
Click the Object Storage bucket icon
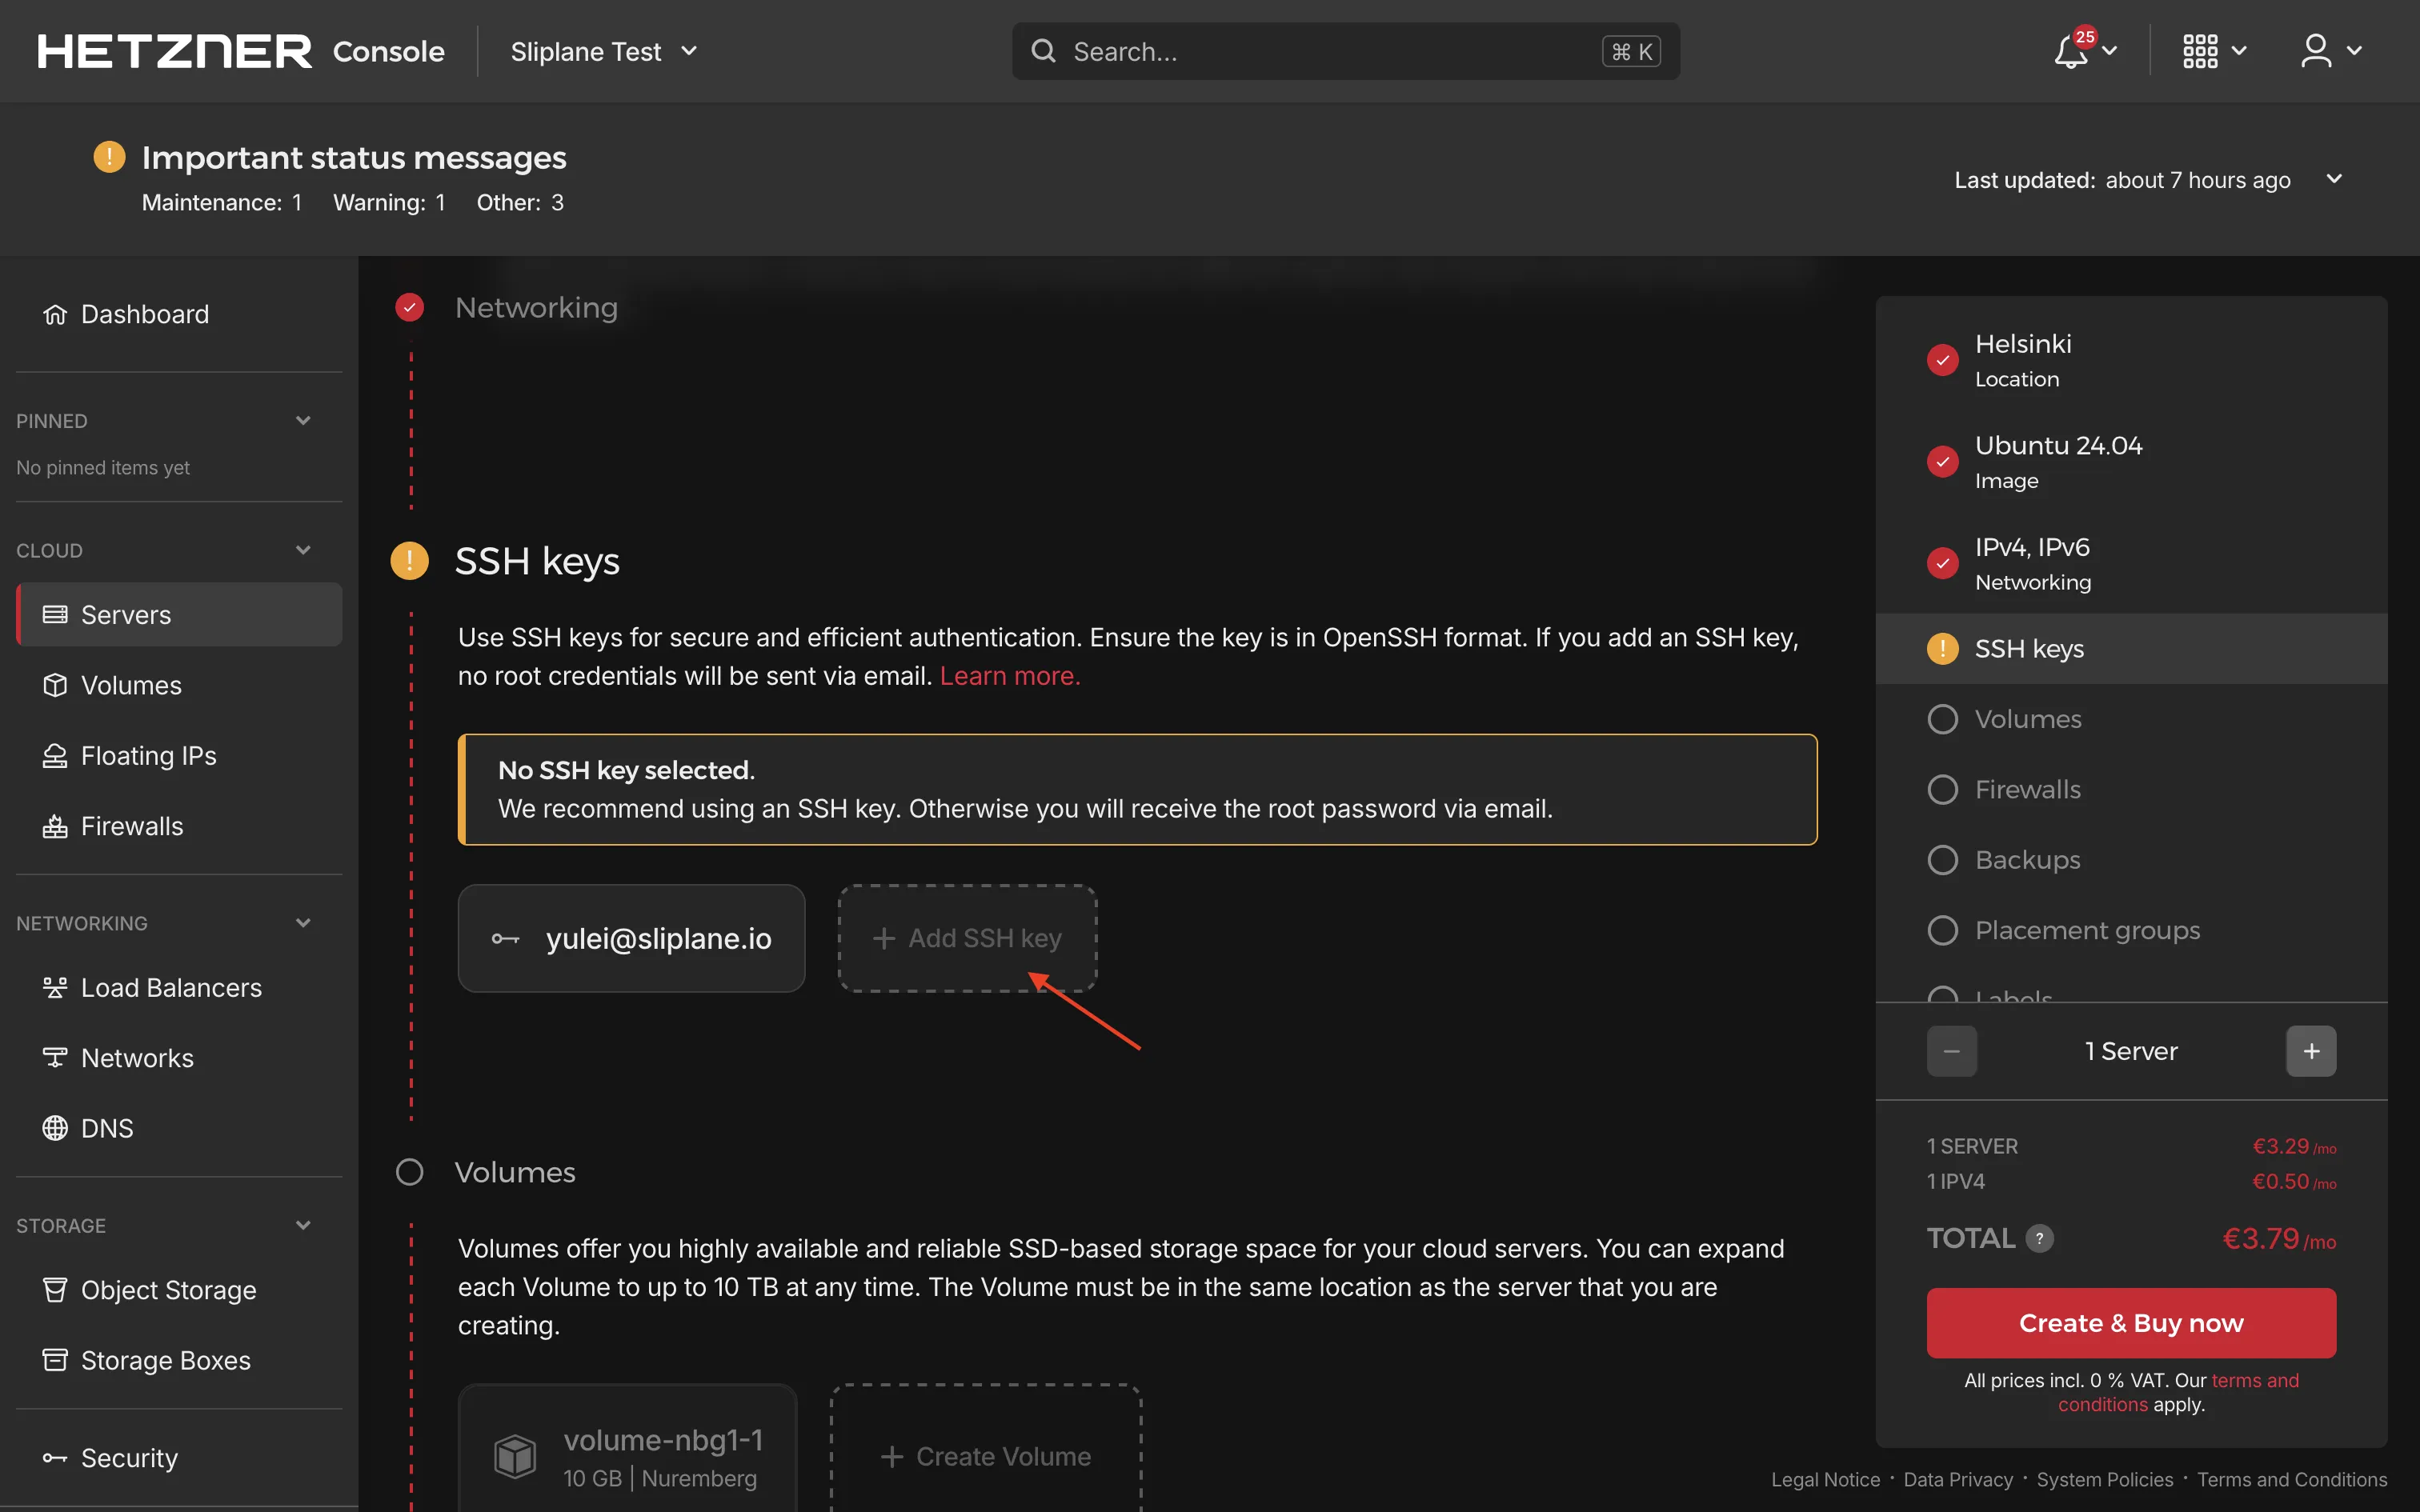[55, 1290]
